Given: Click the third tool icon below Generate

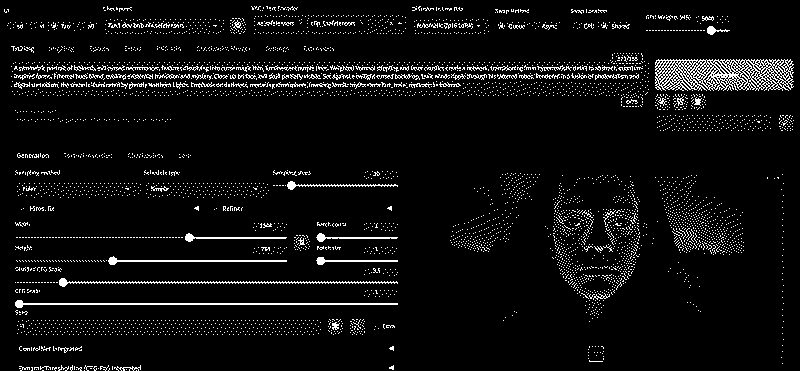Looking at the screenshot, I should point(697,102).
